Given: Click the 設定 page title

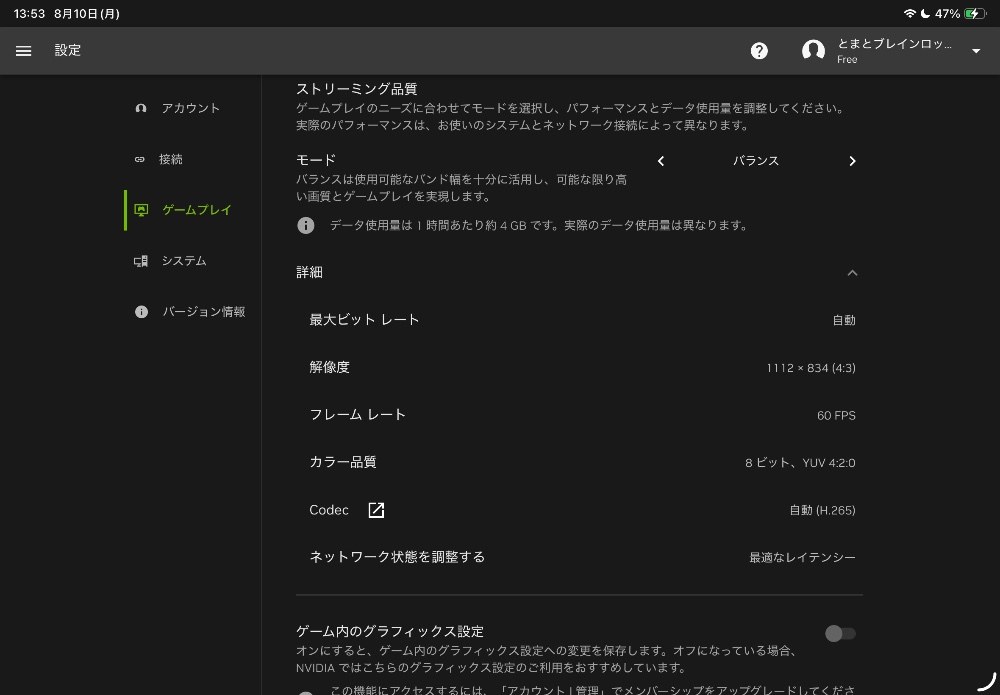Looking at the screenshot, I should coord(68,50).
